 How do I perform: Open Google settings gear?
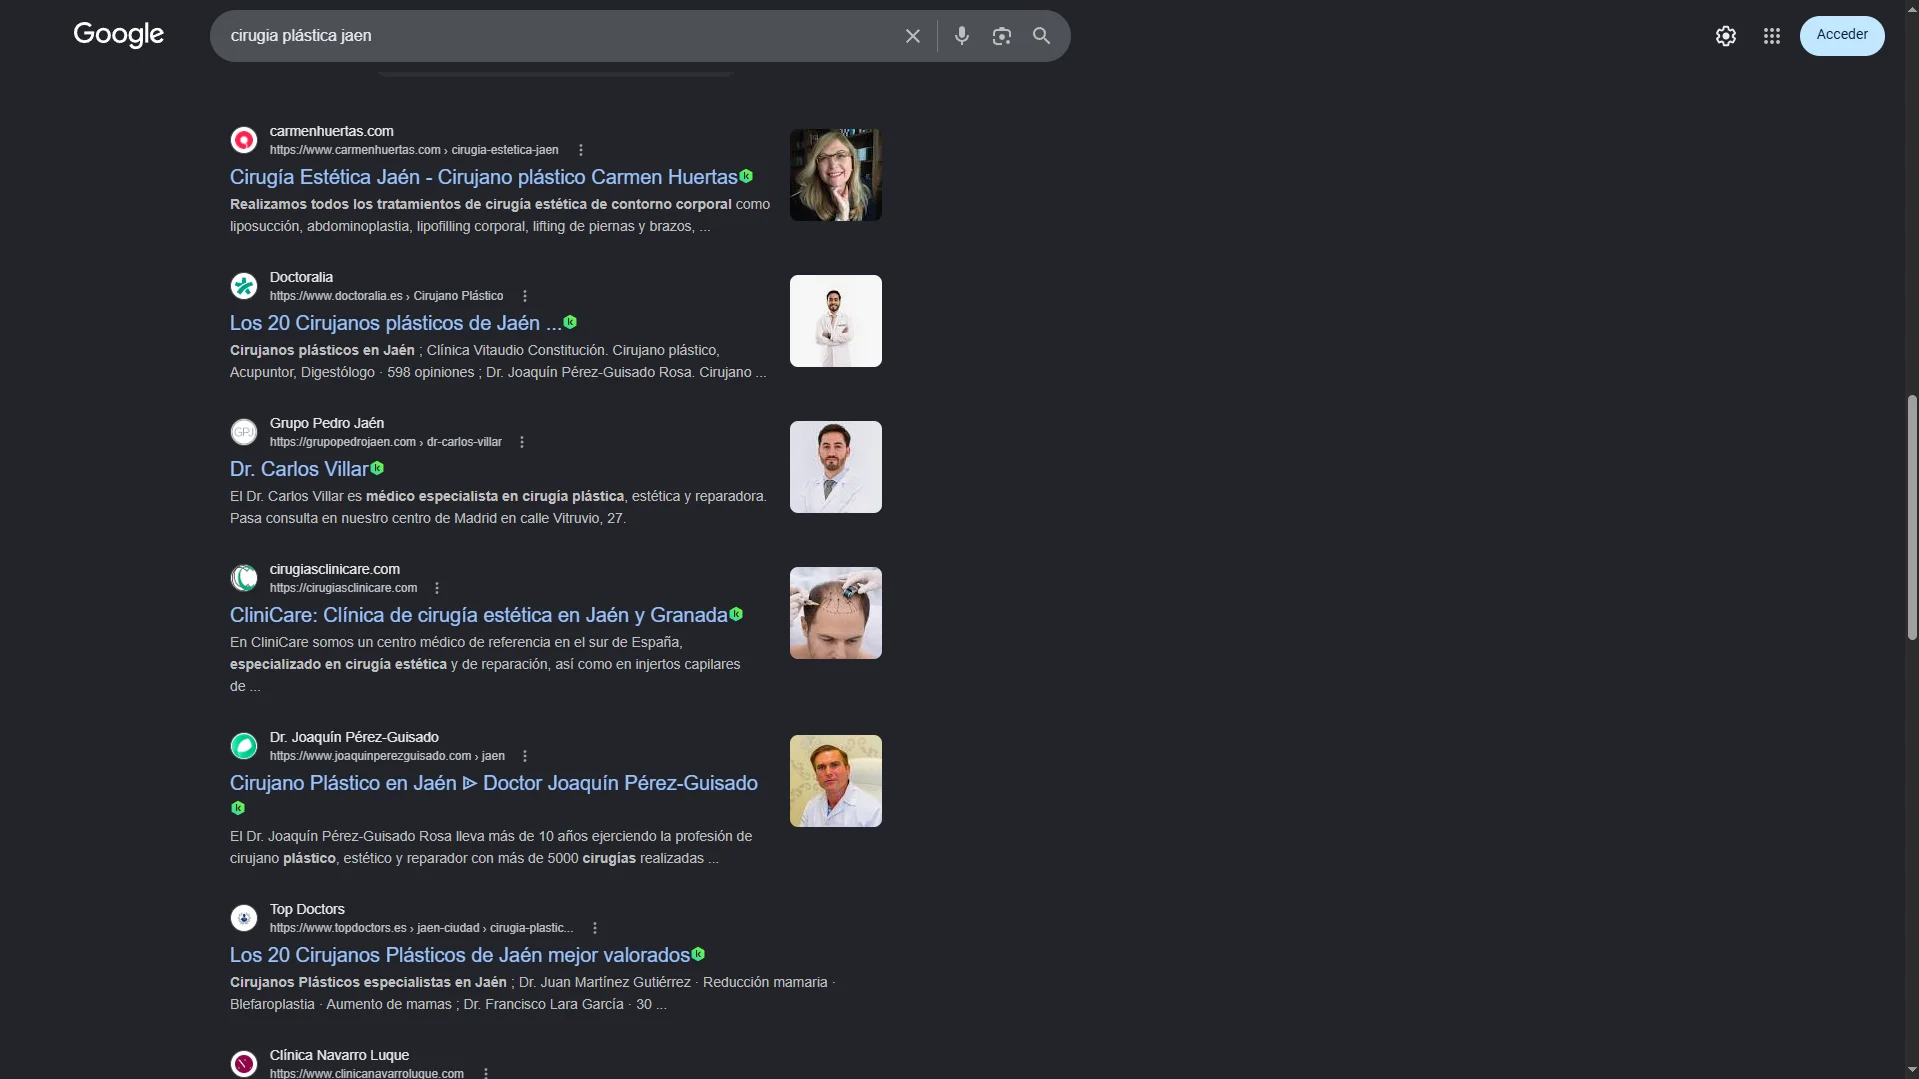tap(1725, 36)
